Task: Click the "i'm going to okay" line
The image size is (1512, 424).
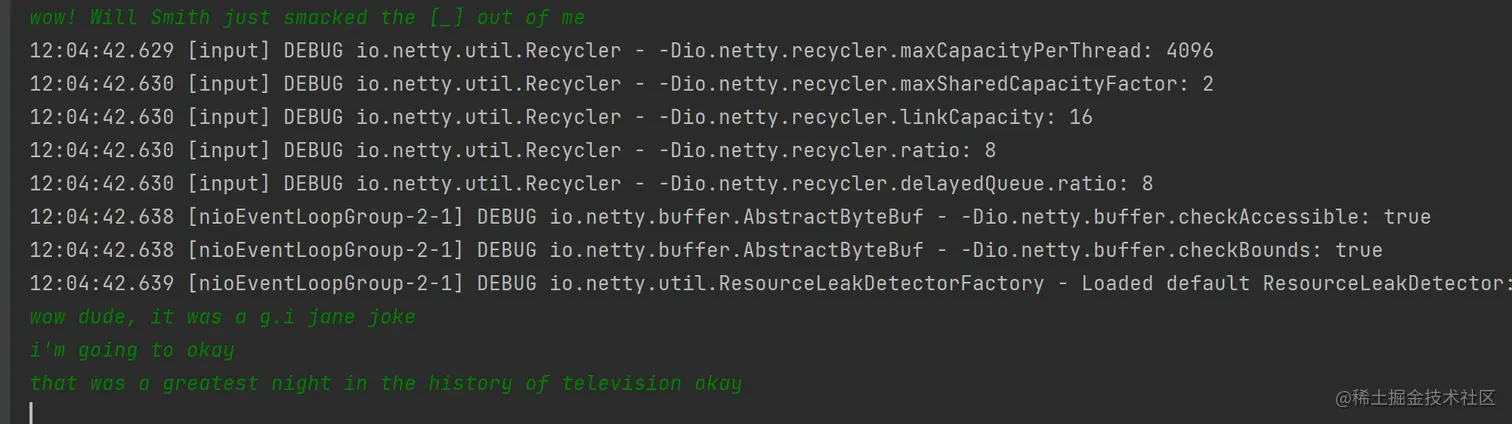Action: [x=132, y=350]
